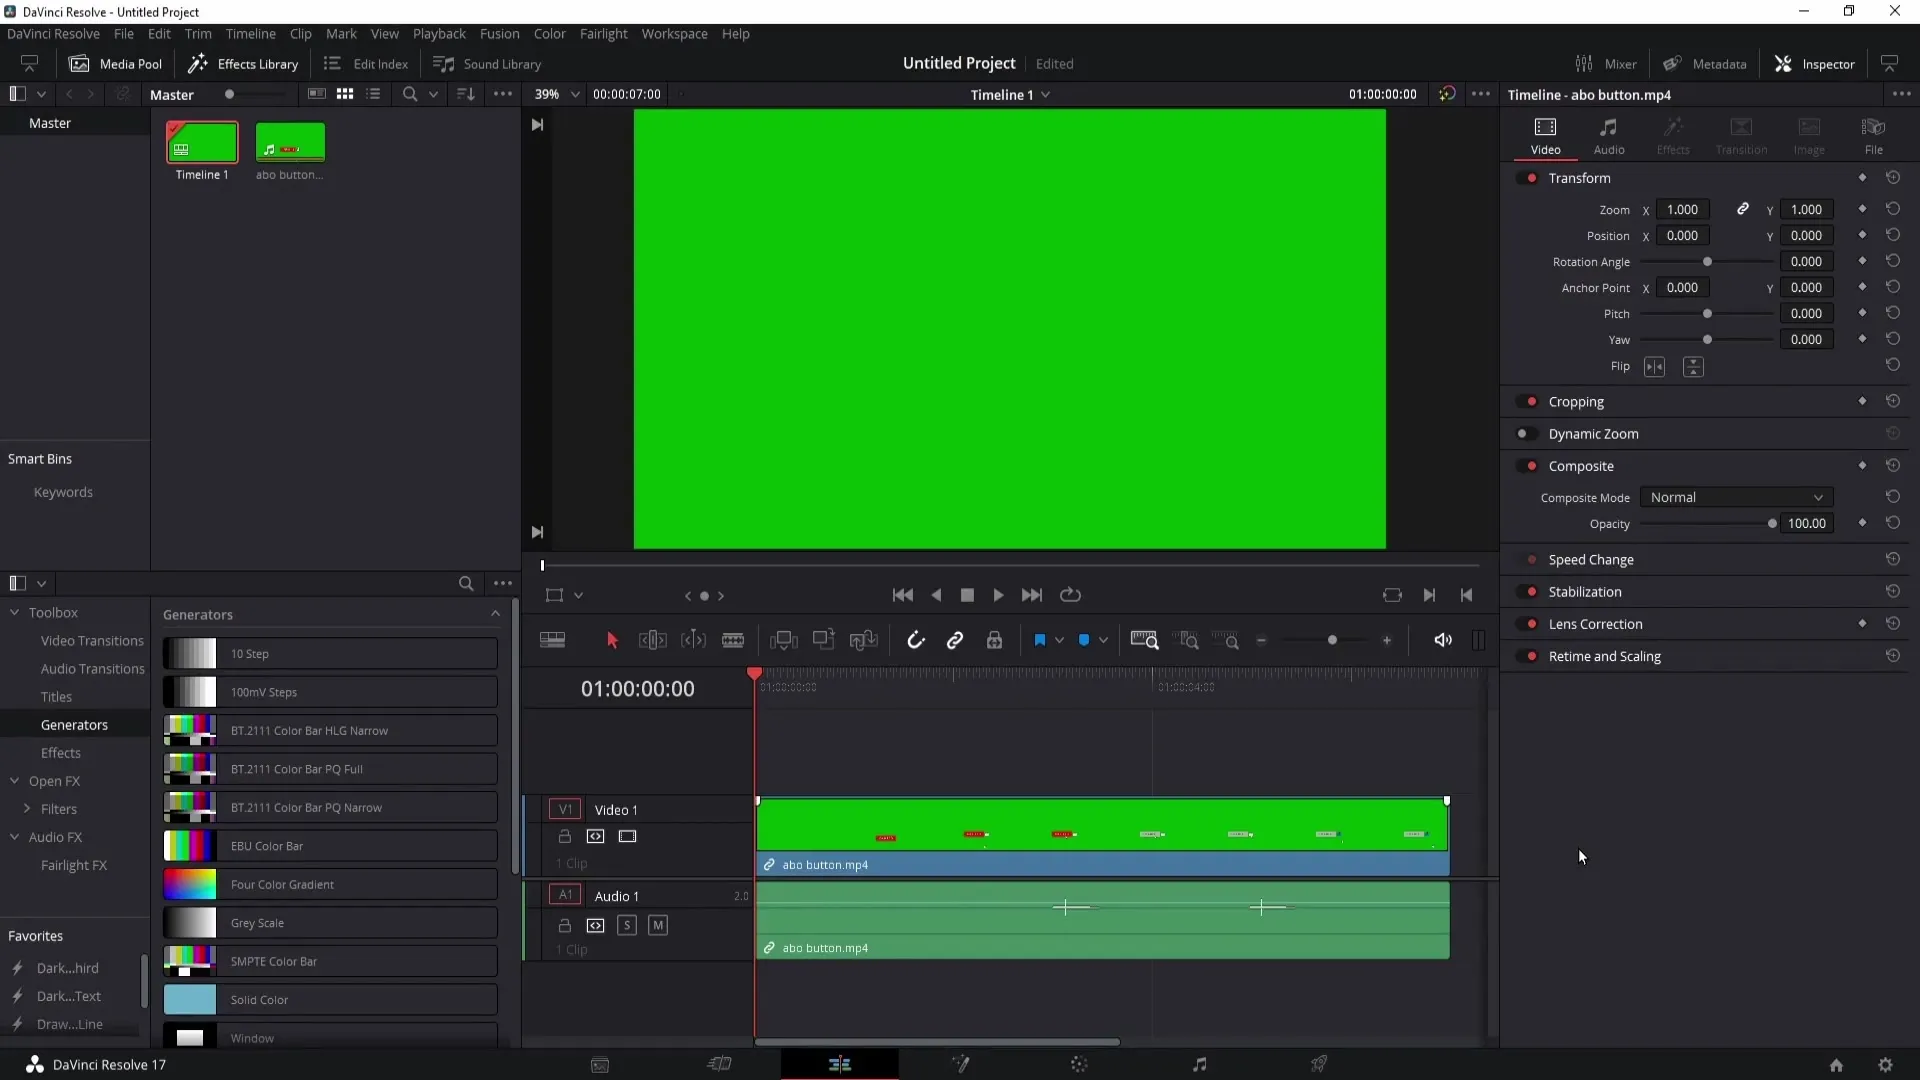This screenshot has height=1080, width=1920.
Task: Click the Edit Index button
Action: click(367, 63)
